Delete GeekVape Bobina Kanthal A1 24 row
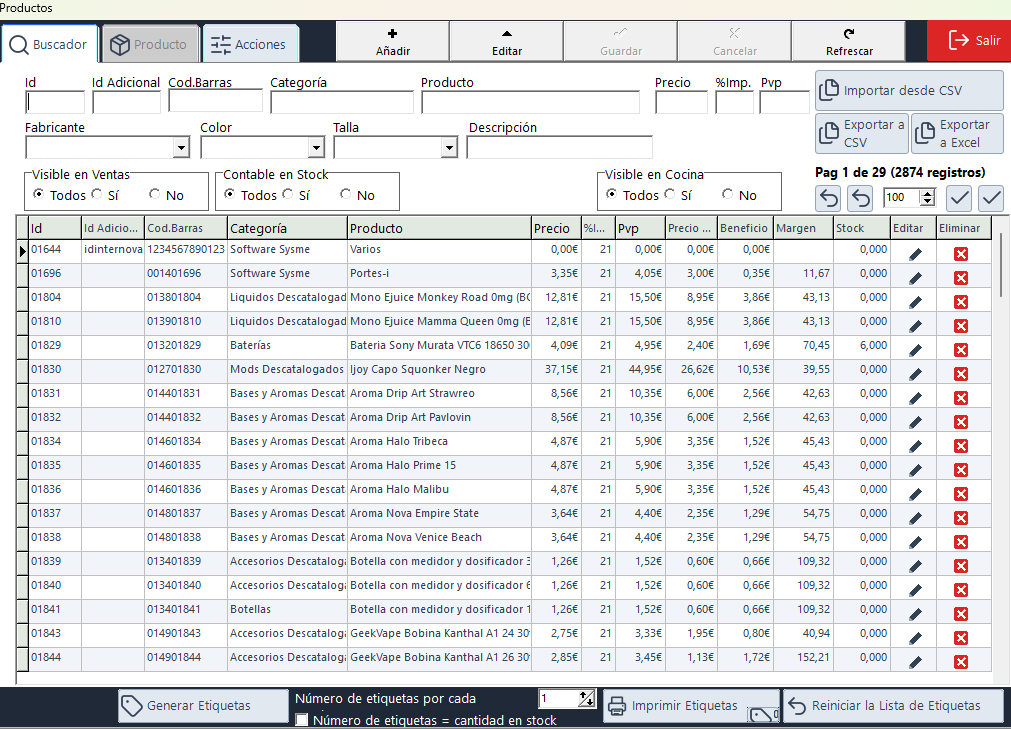Screen dimensions: 1011x729 (961, 638)
